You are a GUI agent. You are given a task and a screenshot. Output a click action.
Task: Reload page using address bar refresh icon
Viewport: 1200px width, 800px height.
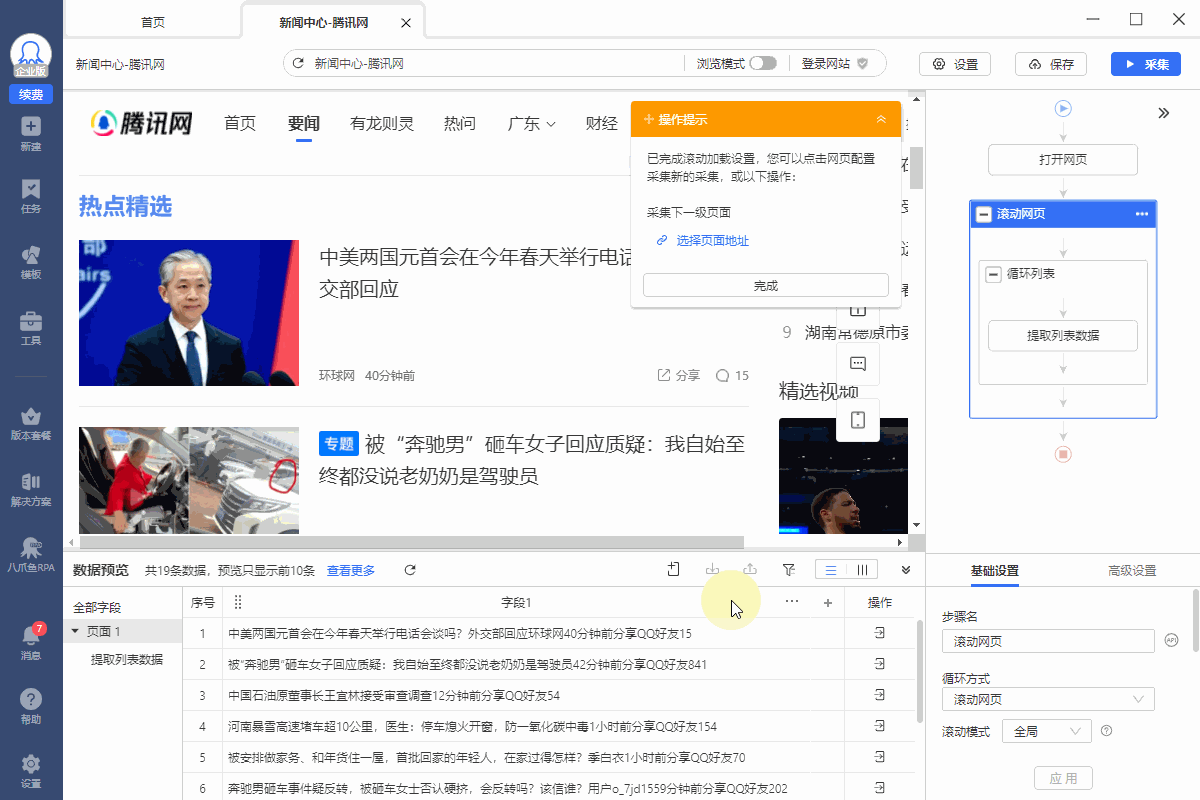(x=297, y=64)
